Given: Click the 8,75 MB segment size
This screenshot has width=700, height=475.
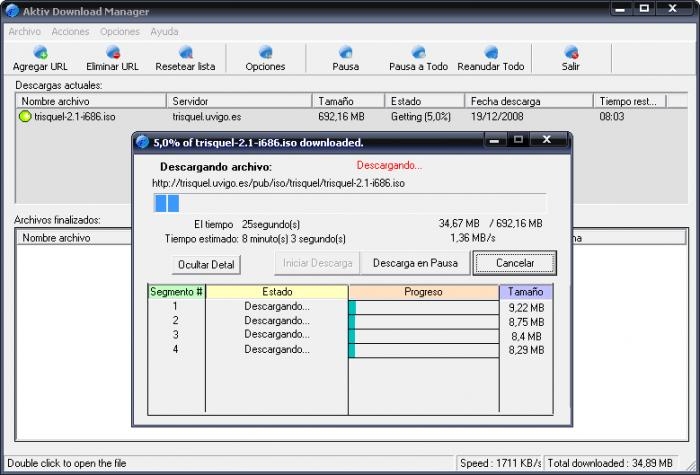Looking at the screenshot, I should click(526, 322).
